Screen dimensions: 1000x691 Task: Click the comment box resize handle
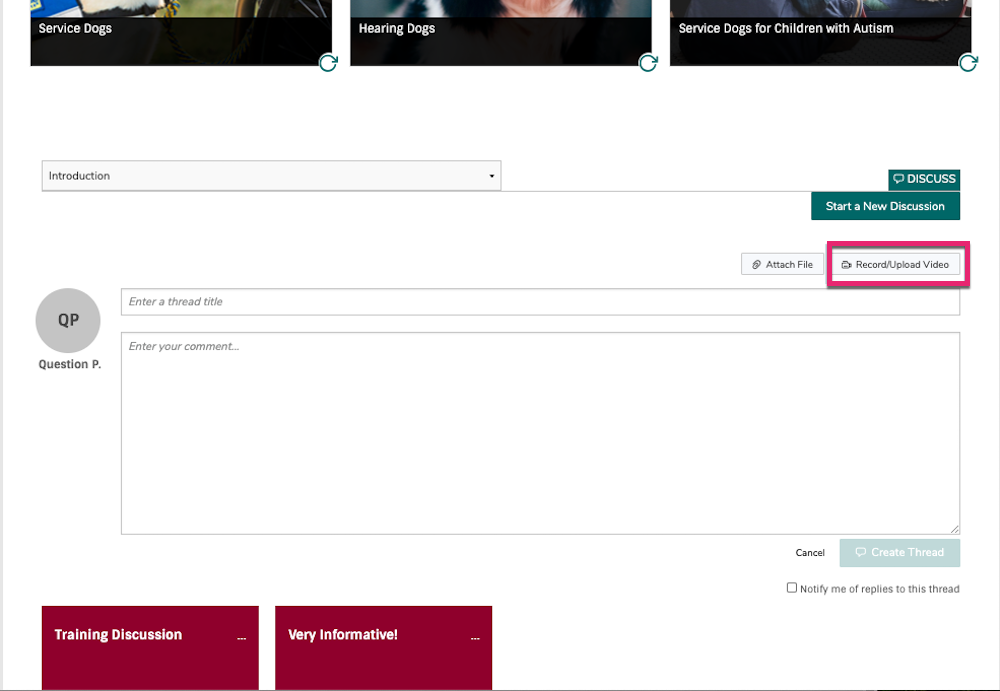(x=954, y=529)
